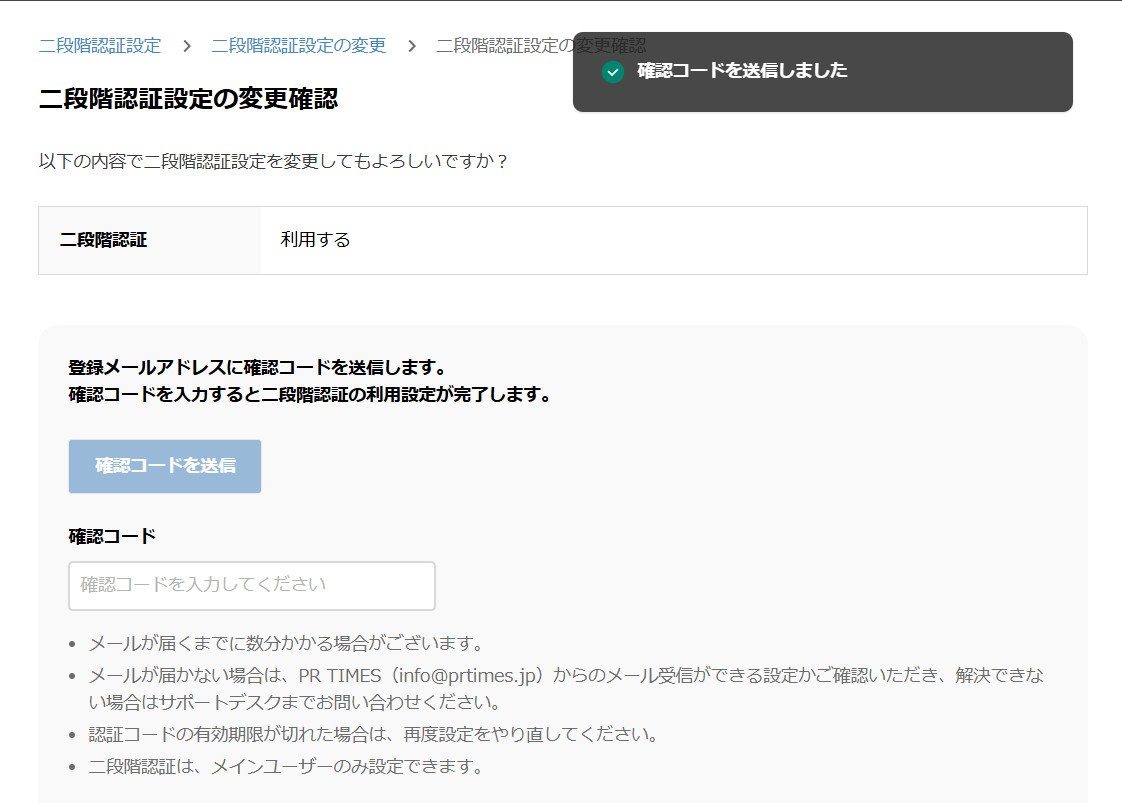Click the confirmation question text below the heading
The image size is (1122, 803).
click(x=270, y=162)
